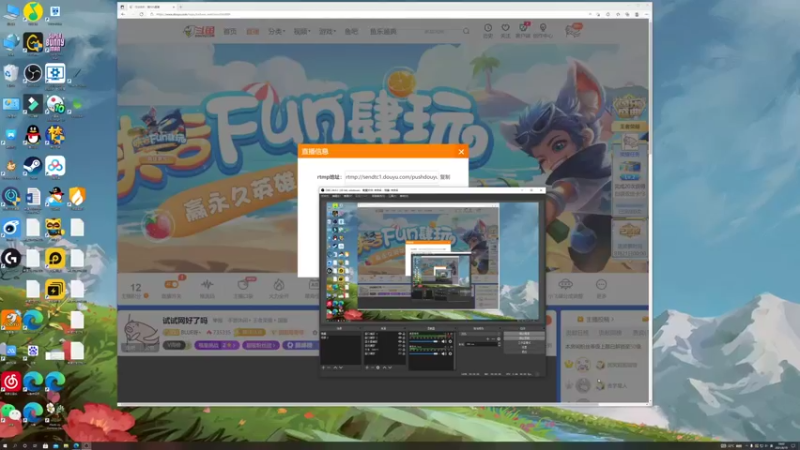The height and width of the screenshot is (450, 800).
Task: Close the 直播信息 dialog
Action: pos(461,152)
